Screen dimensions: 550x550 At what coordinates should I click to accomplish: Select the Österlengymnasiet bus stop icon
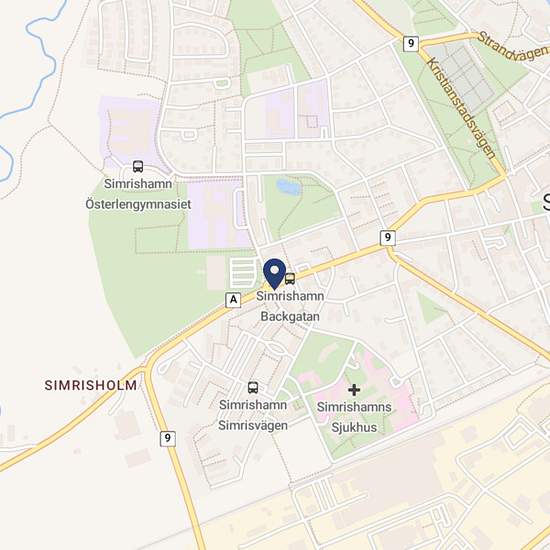click(x=138, y=166)
